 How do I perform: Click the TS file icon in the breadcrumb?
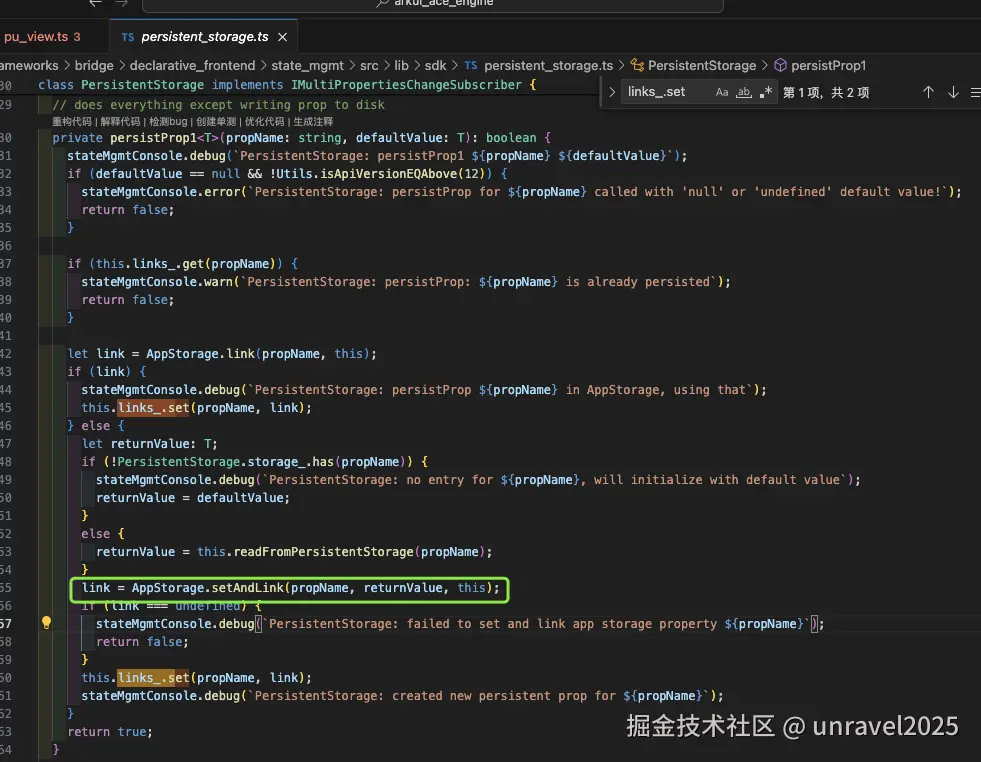pos(470,66)
